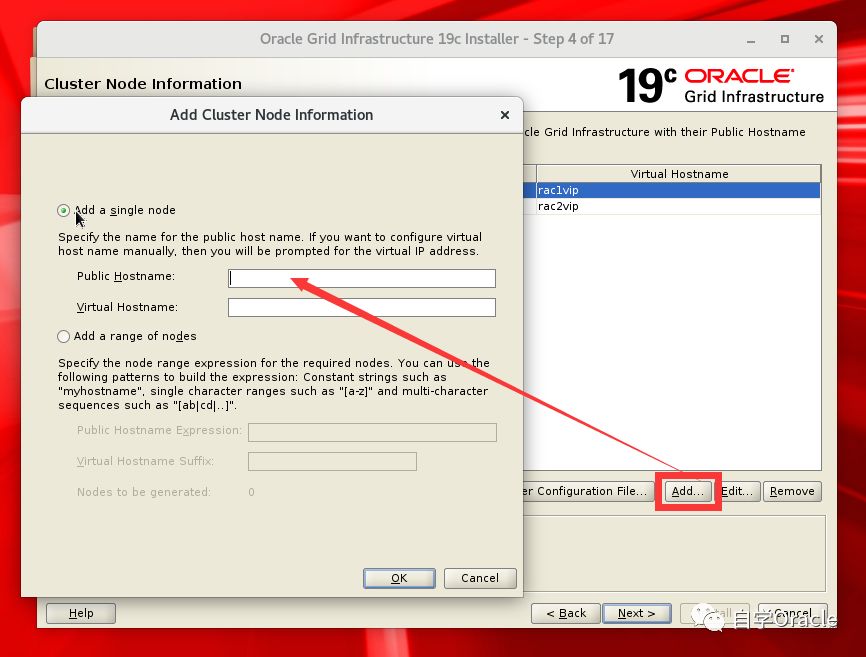
Task: Open the Help button of the installer
Action: point(81,613)
